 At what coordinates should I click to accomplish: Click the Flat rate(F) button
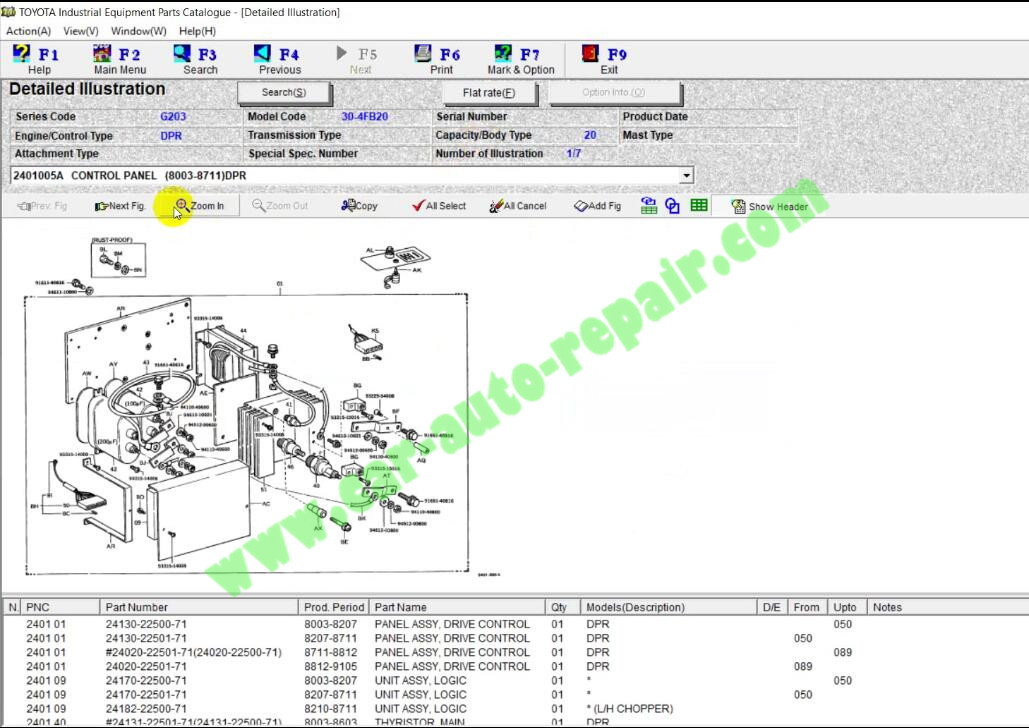[x=489, y=93]
